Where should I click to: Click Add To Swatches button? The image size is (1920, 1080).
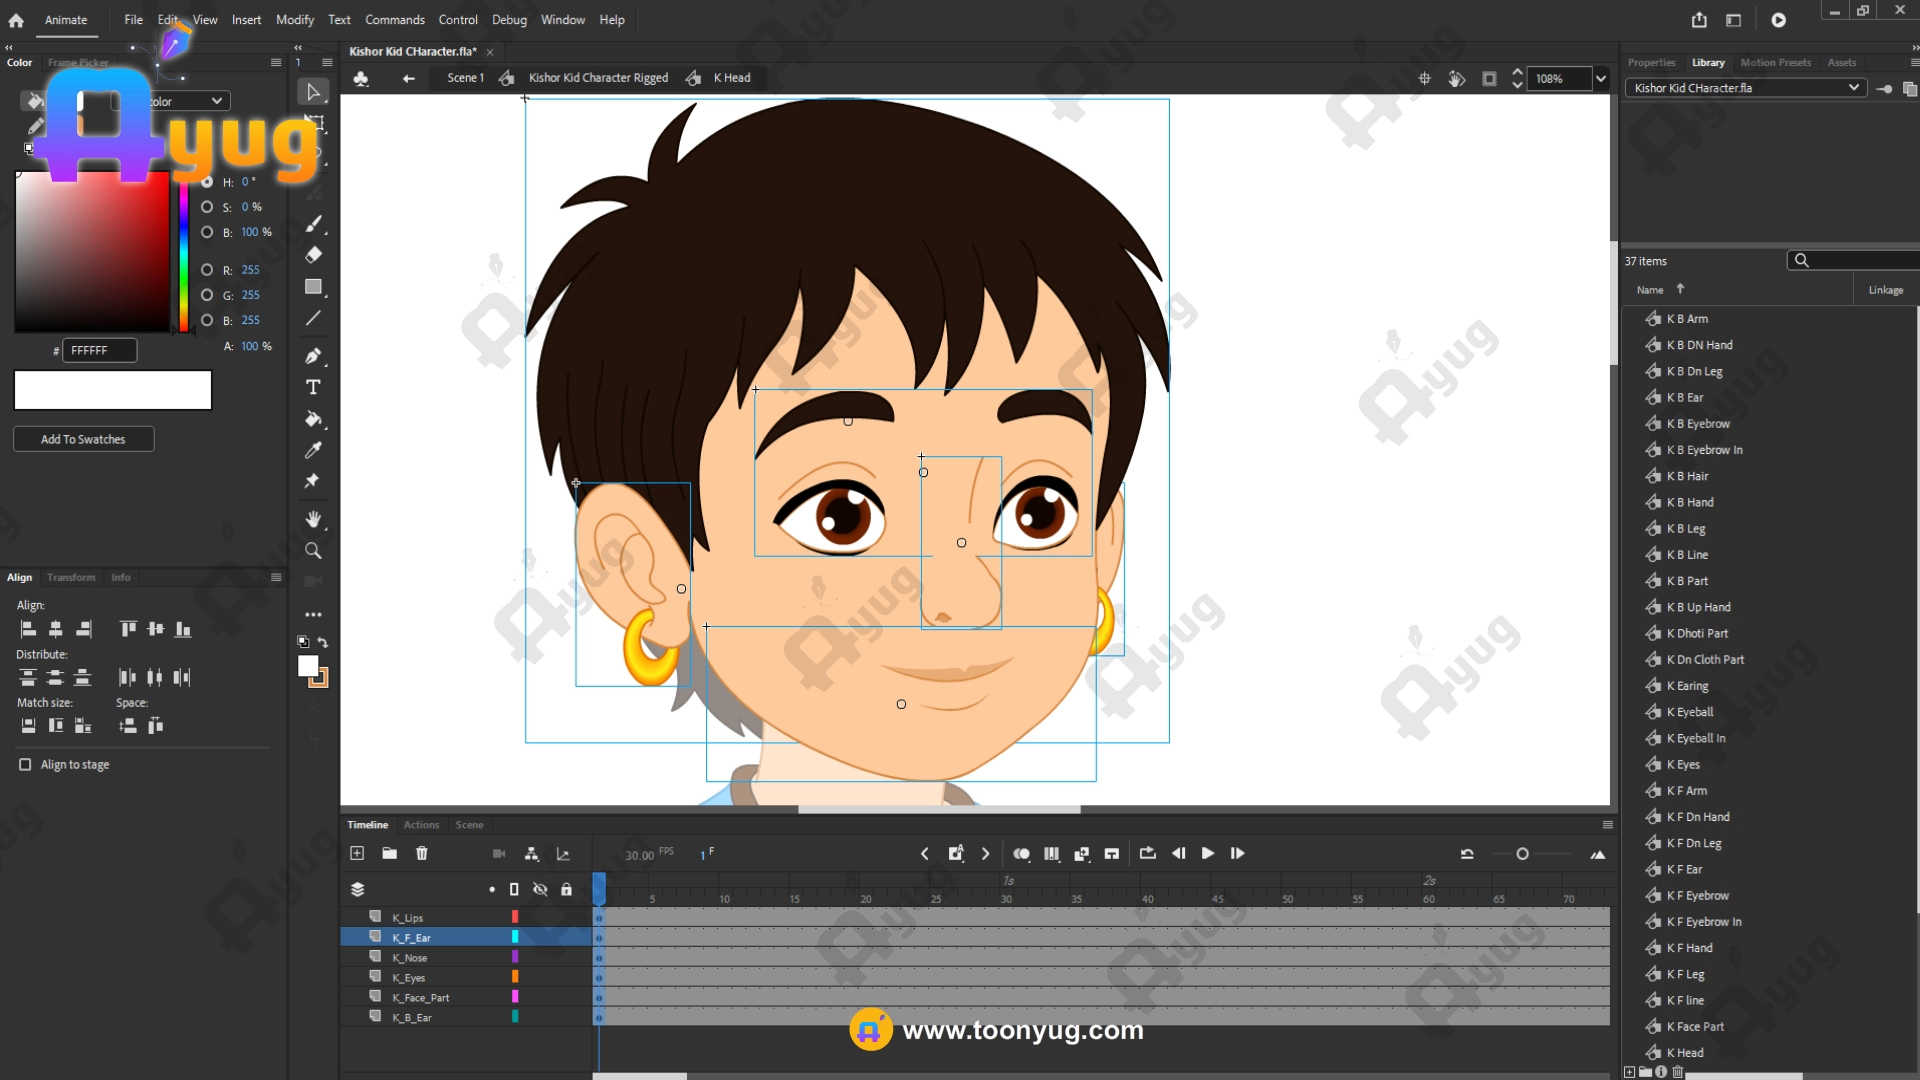click(x=83, y=439)
